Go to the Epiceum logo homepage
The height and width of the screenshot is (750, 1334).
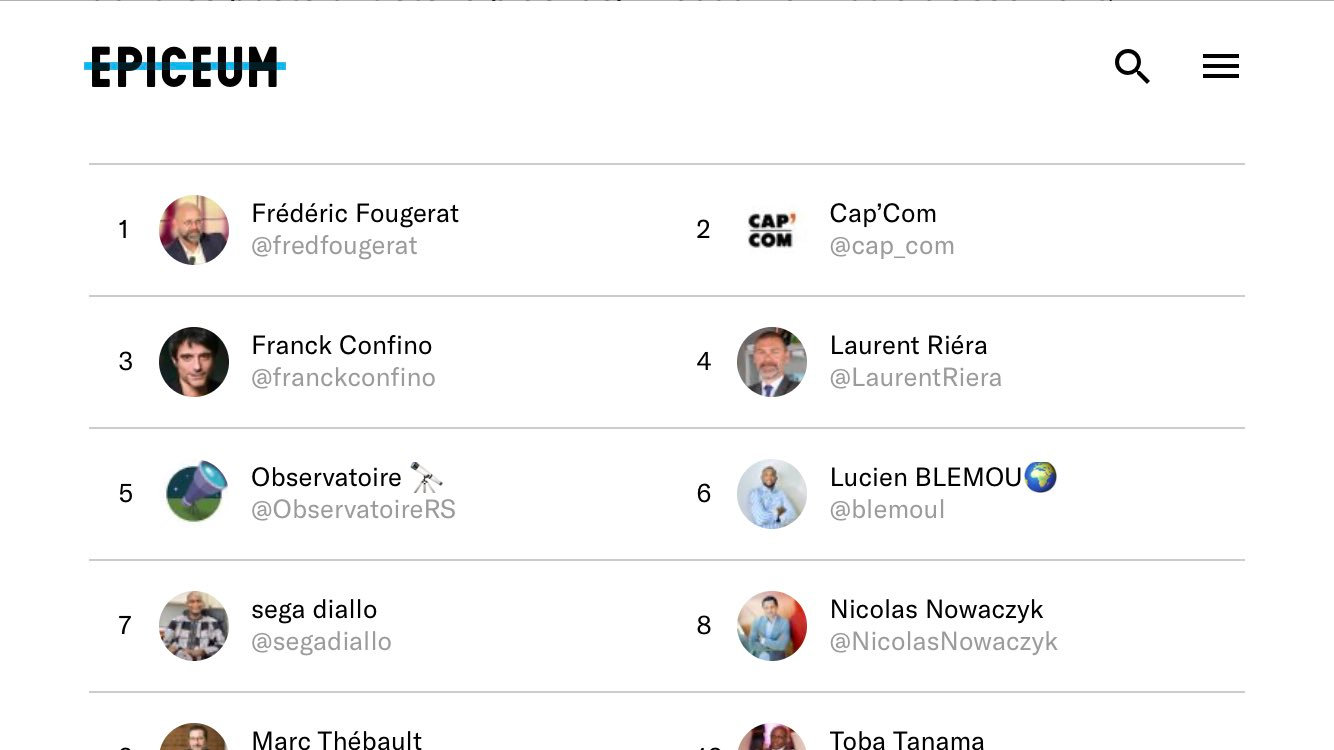coord(185,67)
